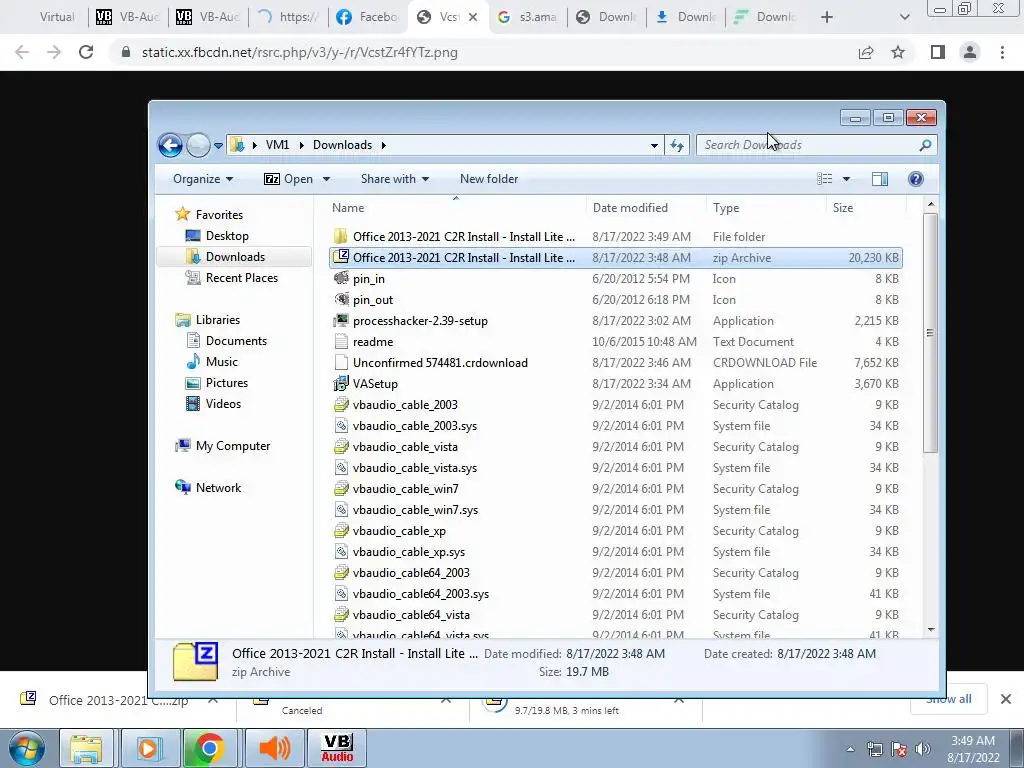The height and width of the screenshot is (768, 1024).
Task: Select the readme text document
Action: (x=372, y=342)
